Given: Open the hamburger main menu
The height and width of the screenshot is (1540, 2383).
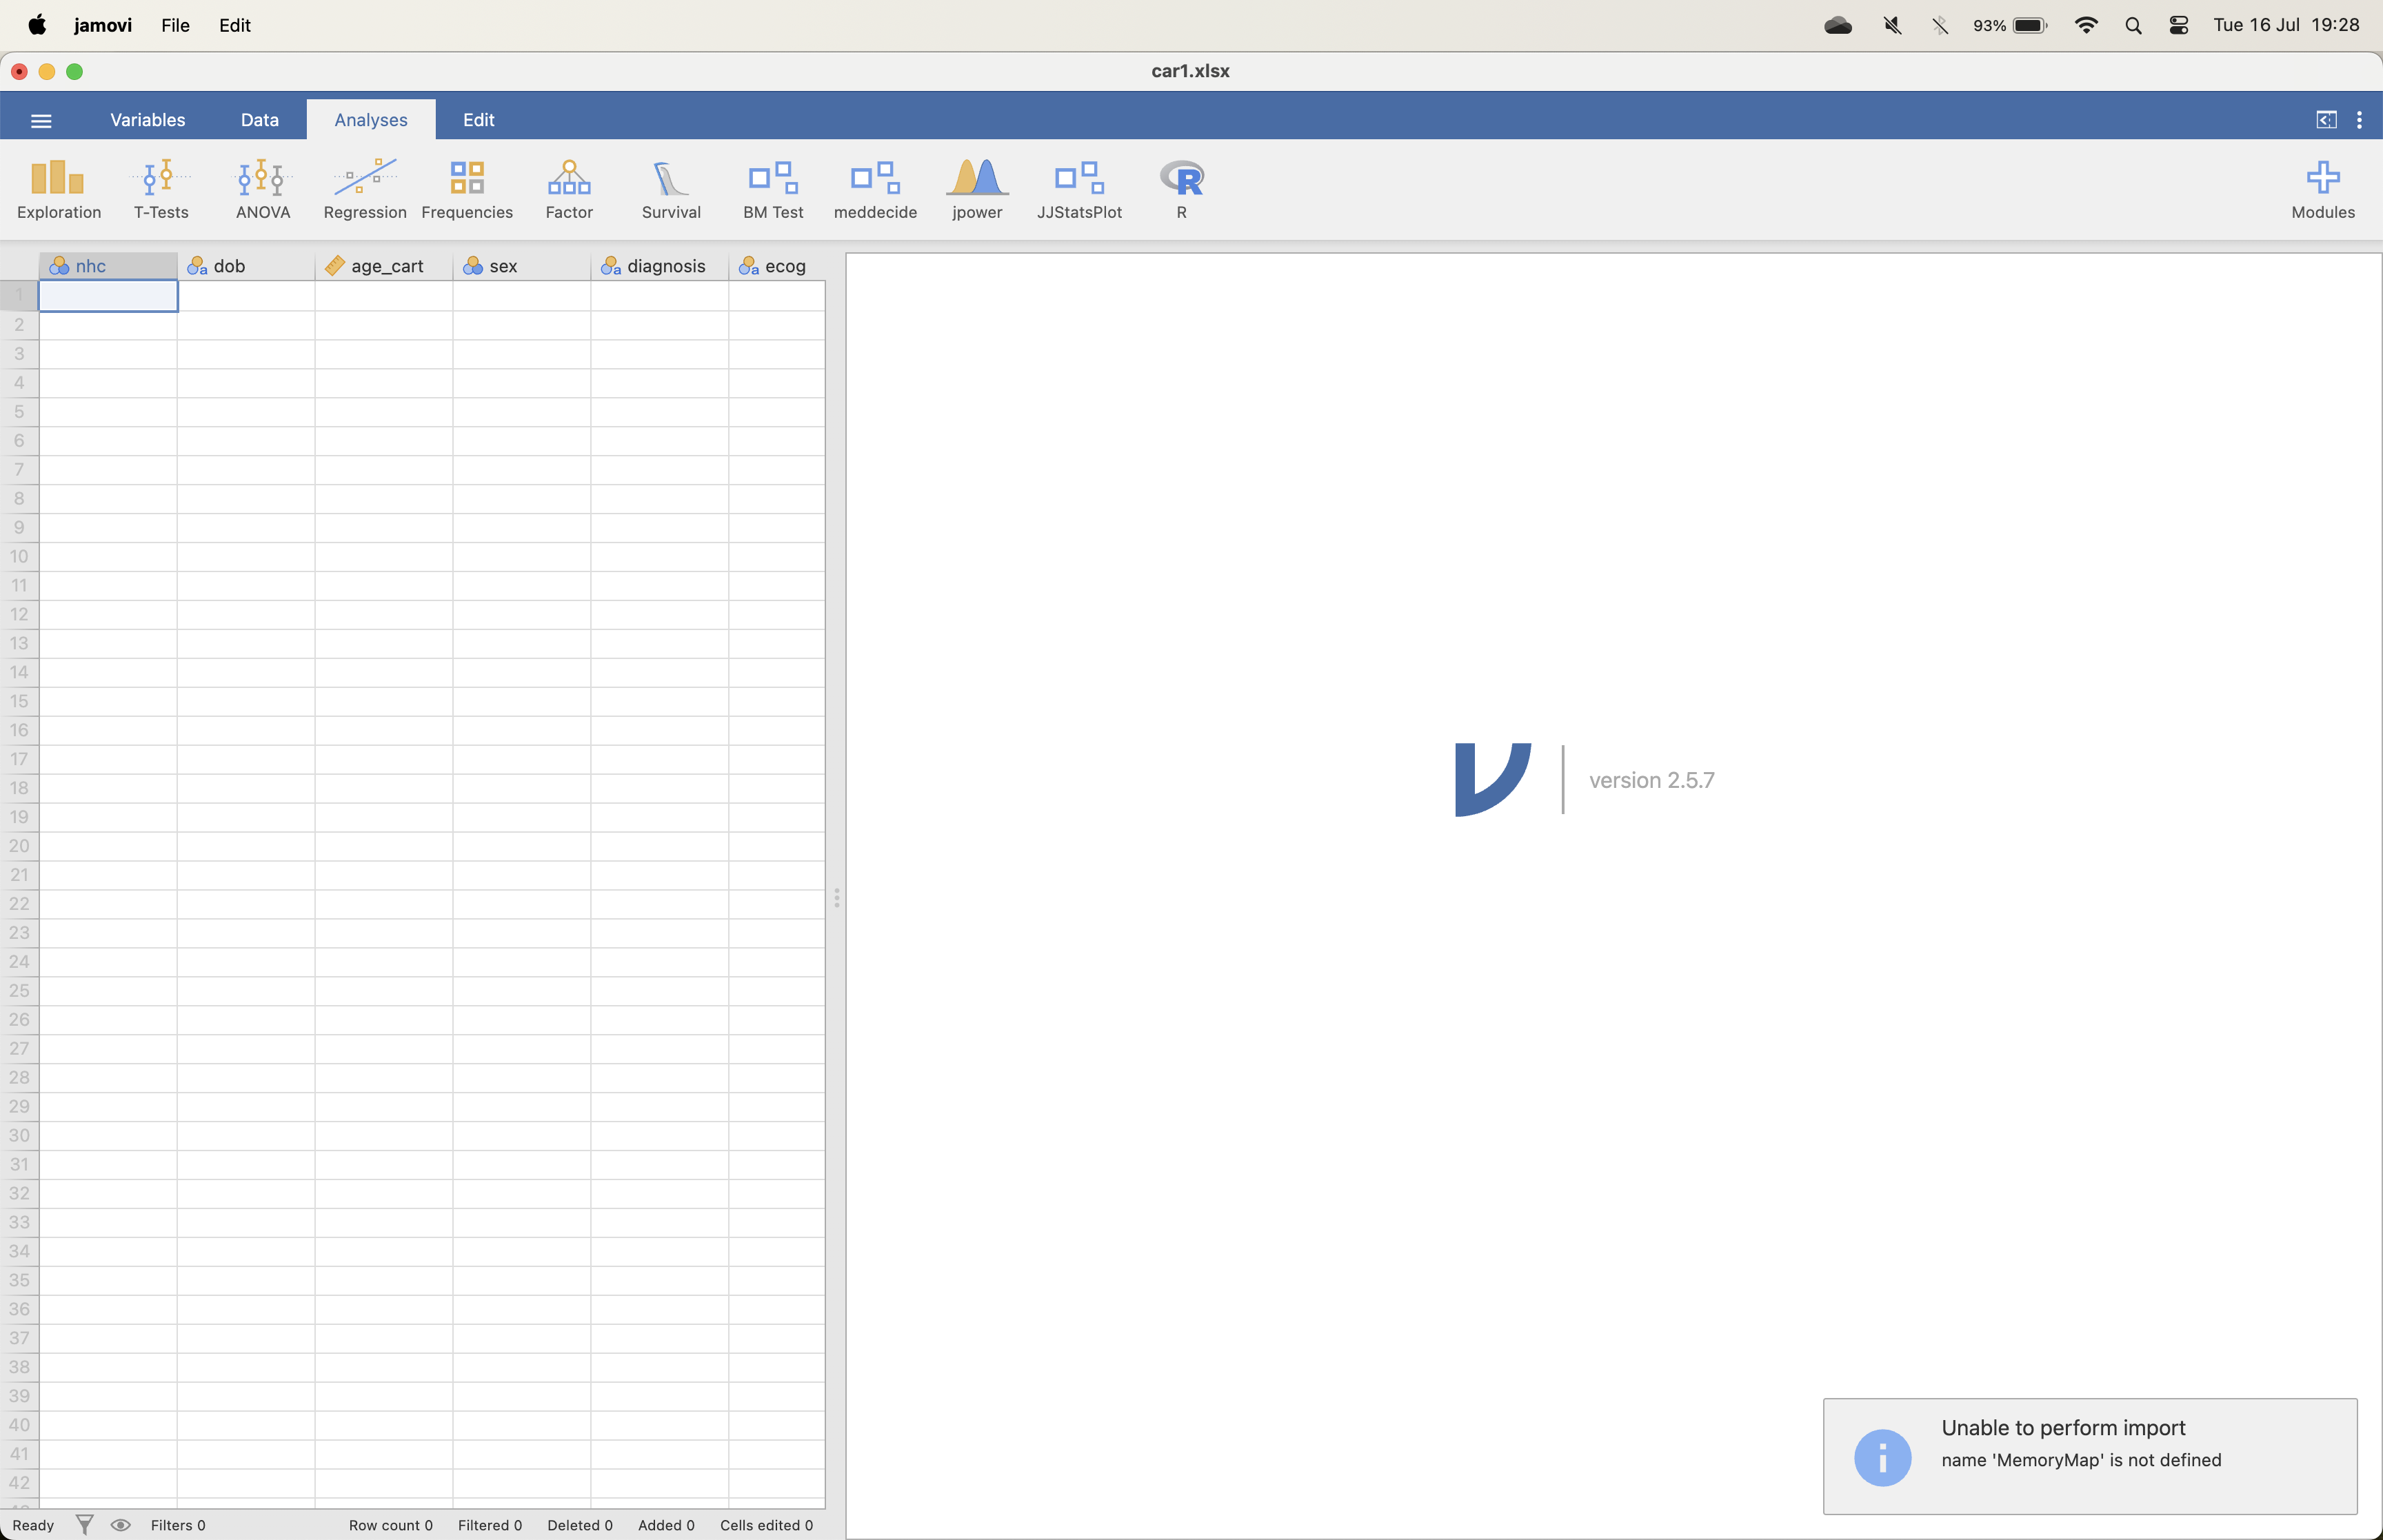Looking at the screenshot, I should click(41, 120).
